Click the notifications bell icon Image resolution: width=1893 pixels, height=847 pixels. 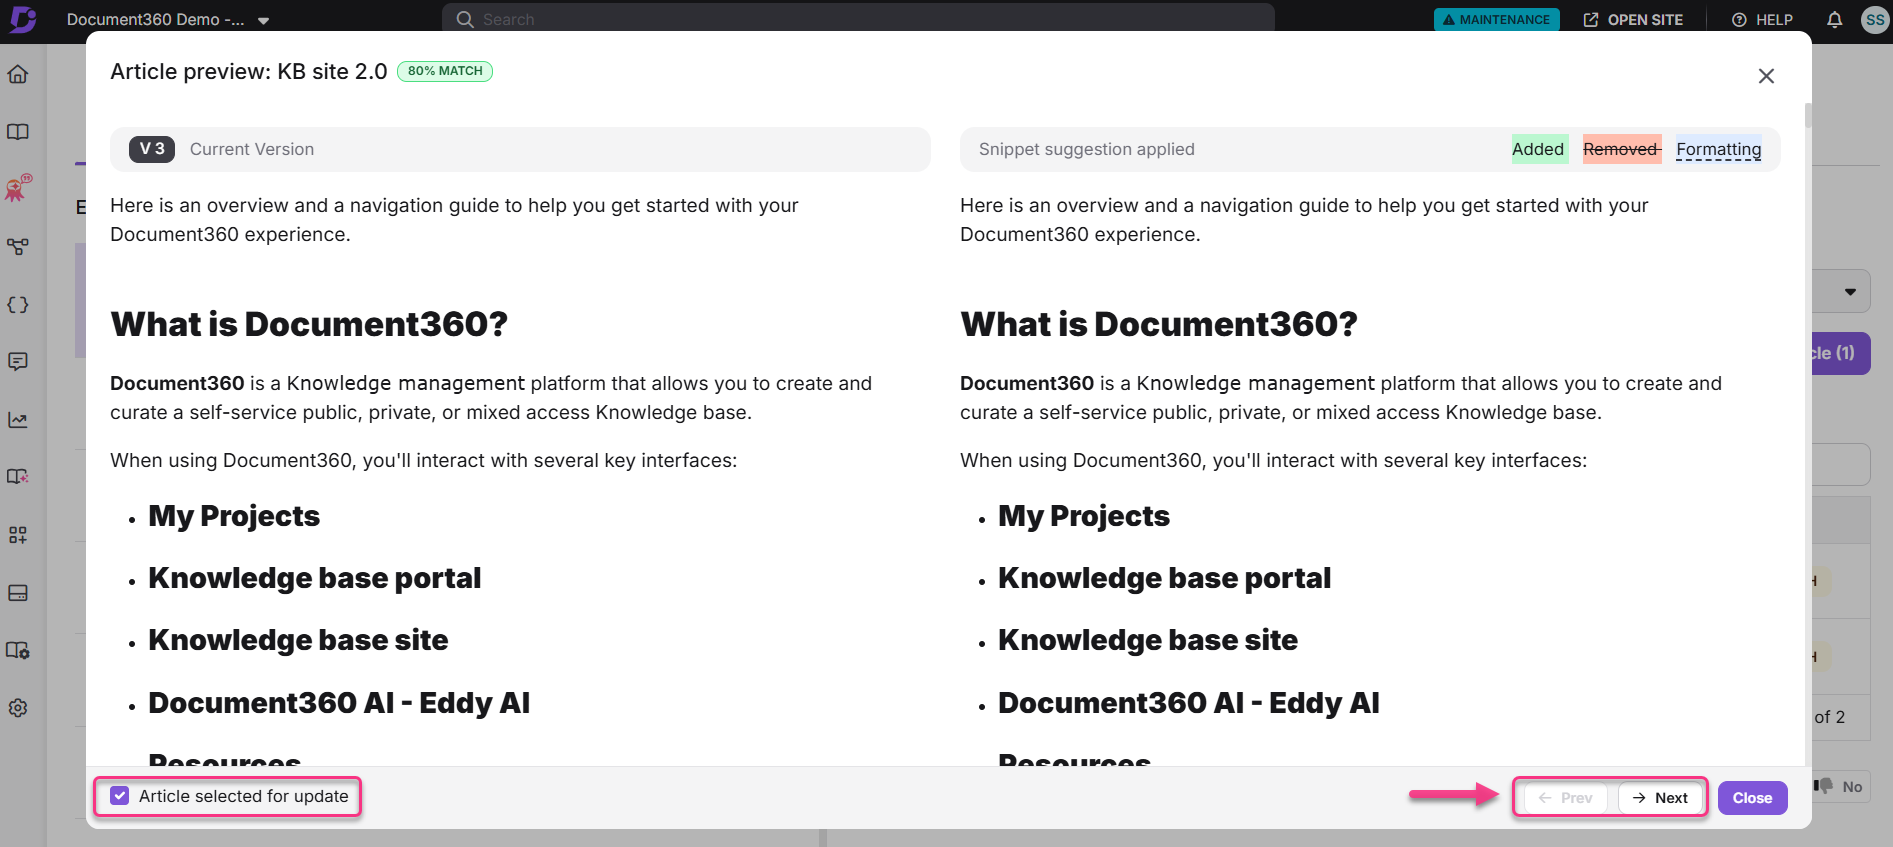(x=1834, y=20)
